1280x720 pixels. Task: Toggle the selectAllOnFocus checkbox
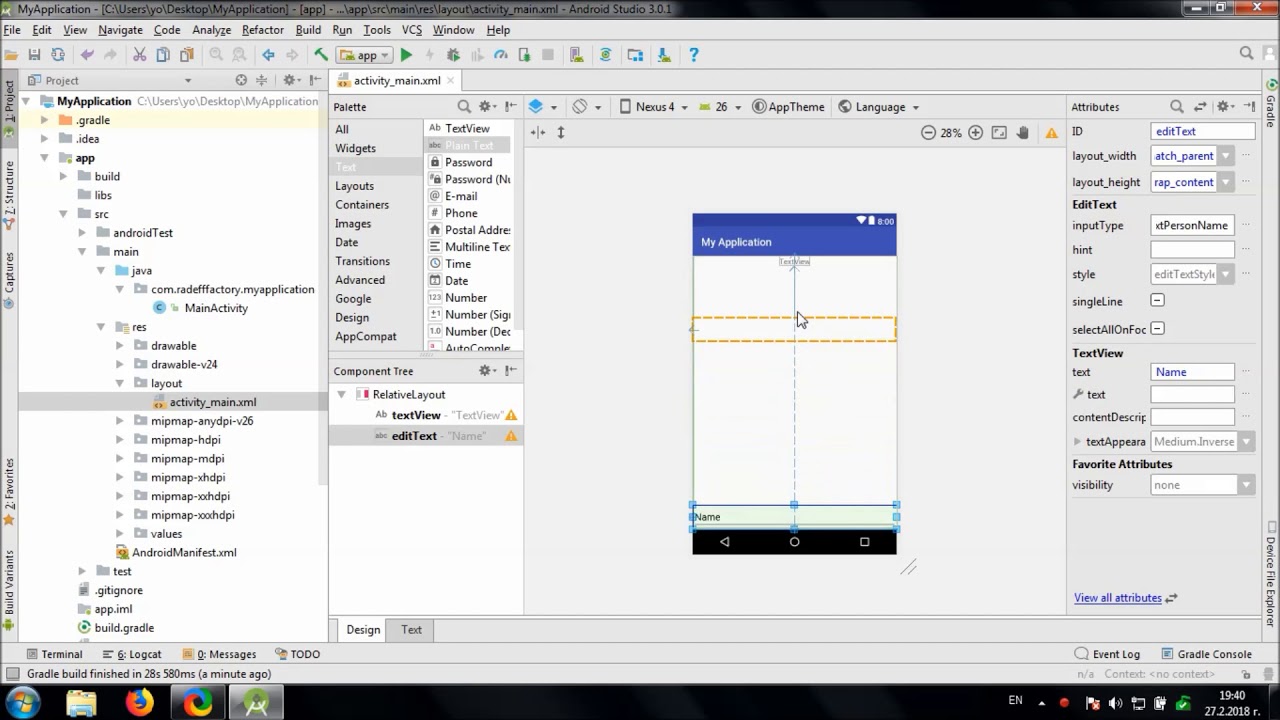click(1157, 329)
